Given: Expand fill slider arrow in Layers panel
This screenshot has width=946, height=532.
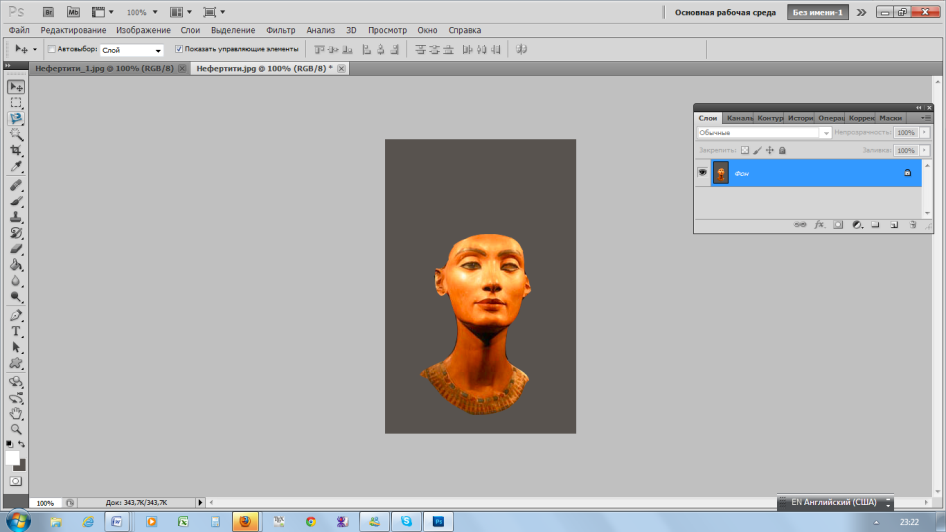Looking at the screenshot, I should (x=924, y=150).
